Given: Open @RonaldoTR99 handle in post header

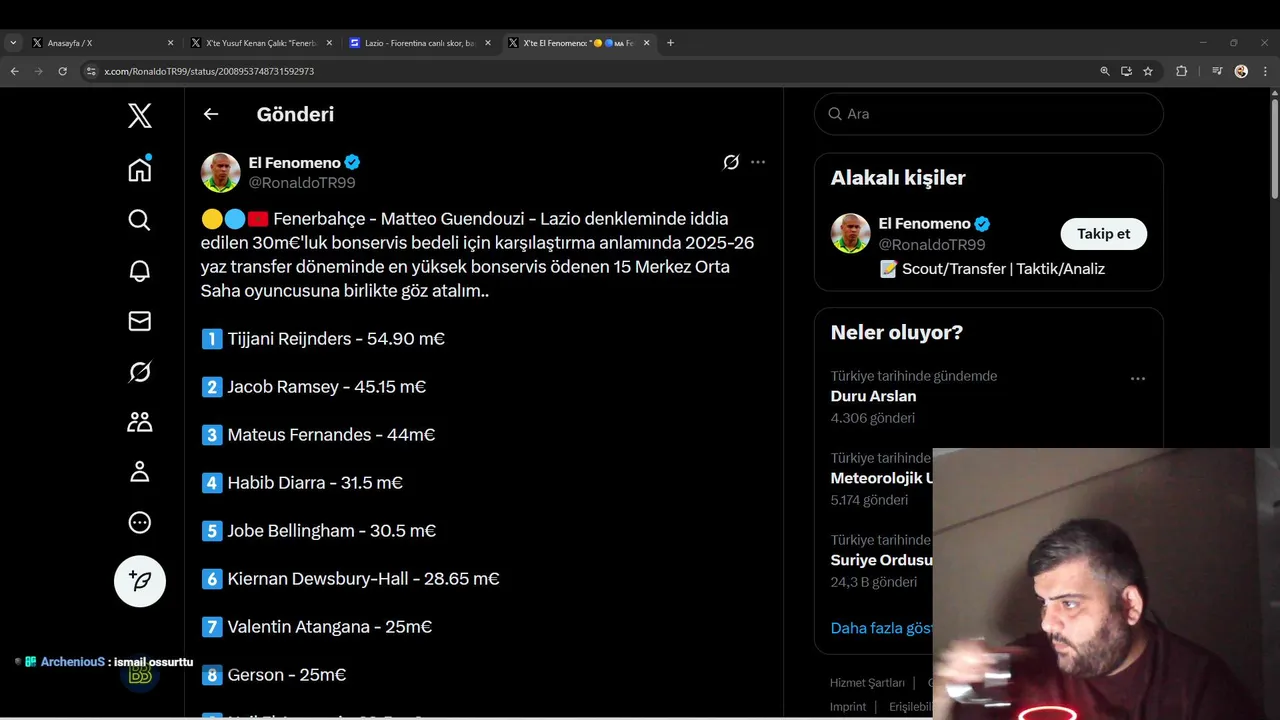Looking at the screenshot, I should (302, 183).
